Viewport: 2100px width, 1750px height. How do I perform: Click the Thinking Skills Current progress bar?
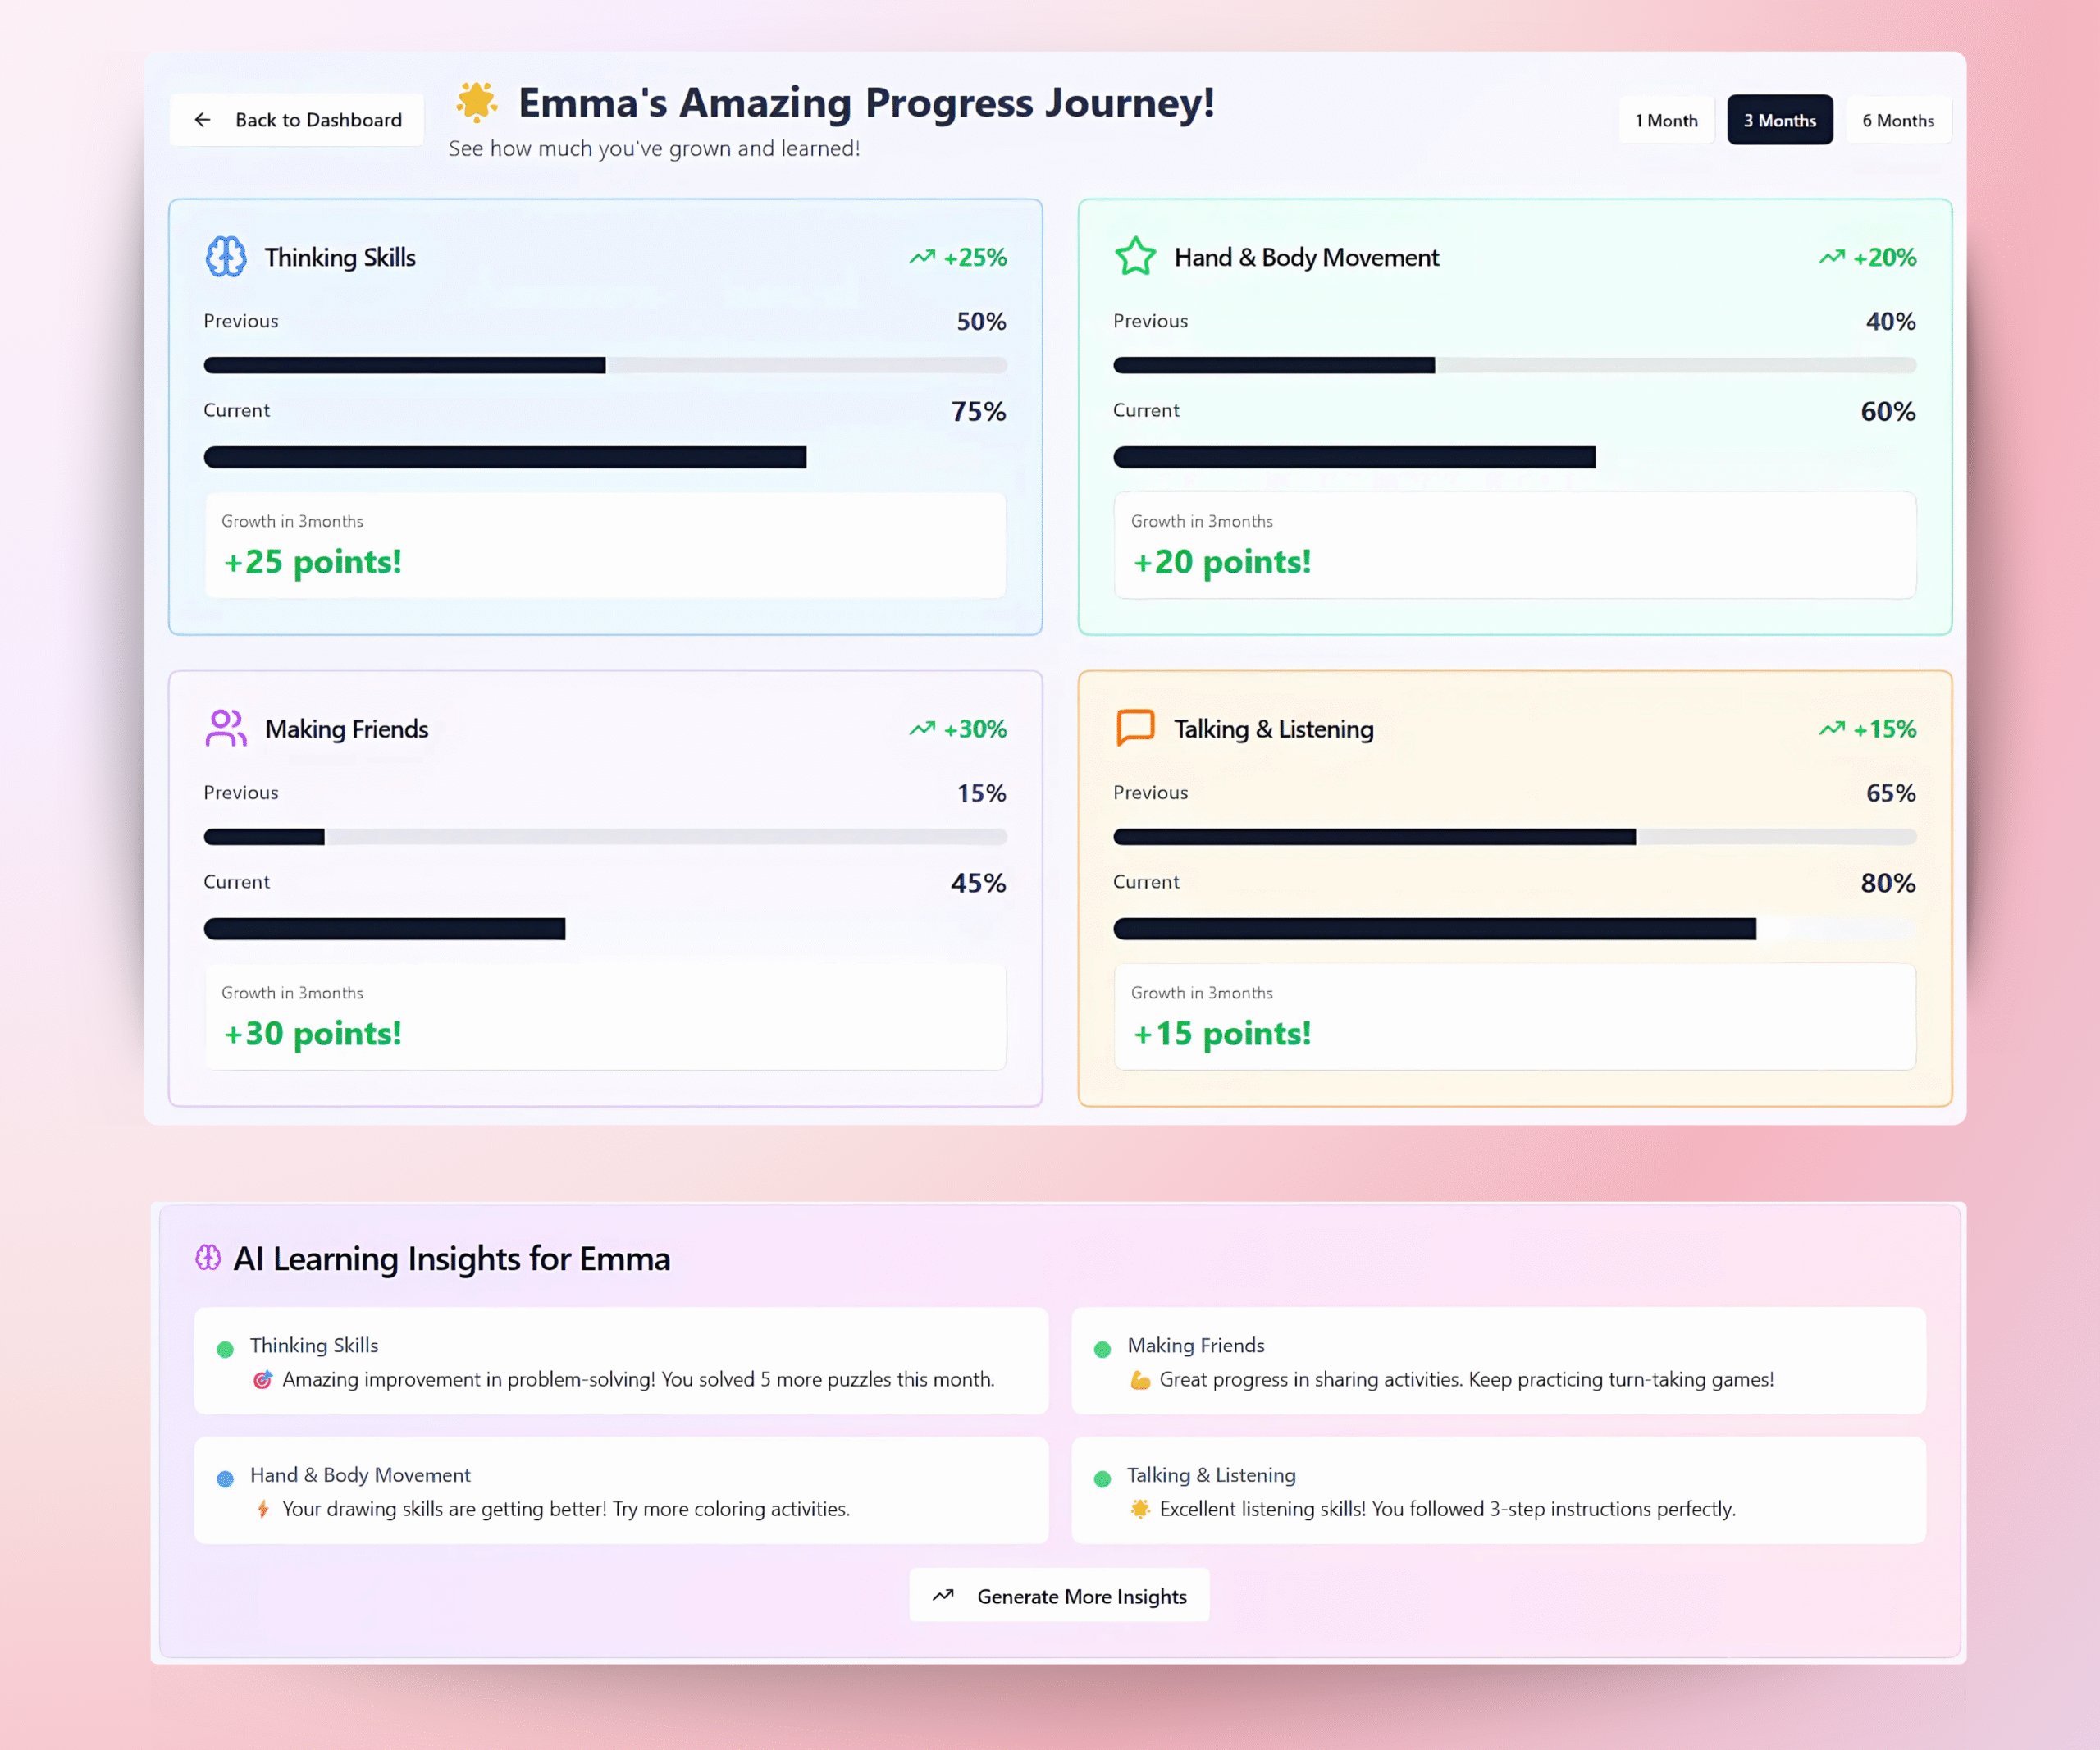click(605, 457)
